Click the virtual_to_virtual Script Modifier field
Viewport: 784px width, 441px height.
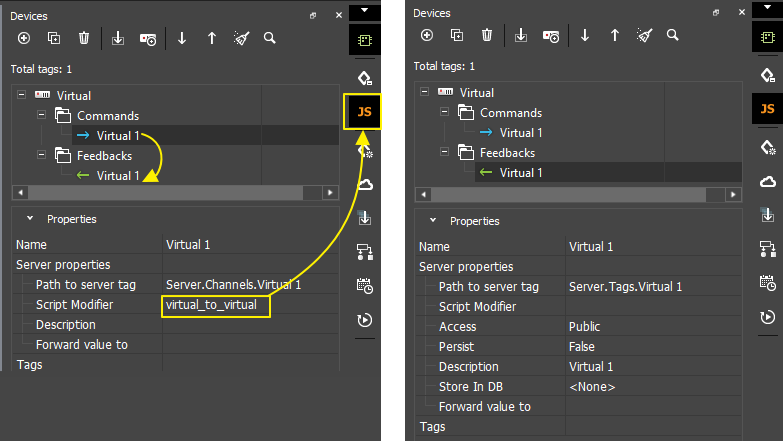pos(216,305)
